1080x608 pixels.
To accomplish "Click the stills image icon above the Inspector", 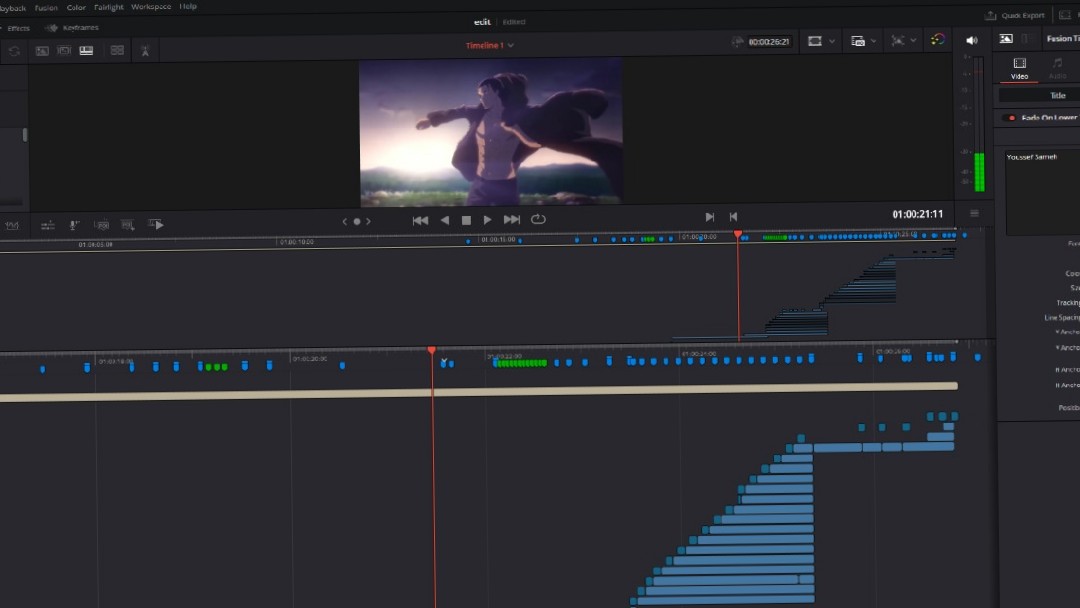I will 1005,38.
